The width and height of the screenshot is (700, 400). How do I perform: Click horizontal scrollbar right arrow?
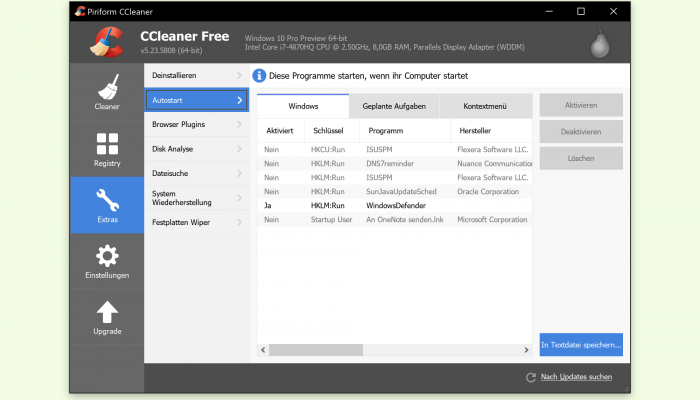526,350
